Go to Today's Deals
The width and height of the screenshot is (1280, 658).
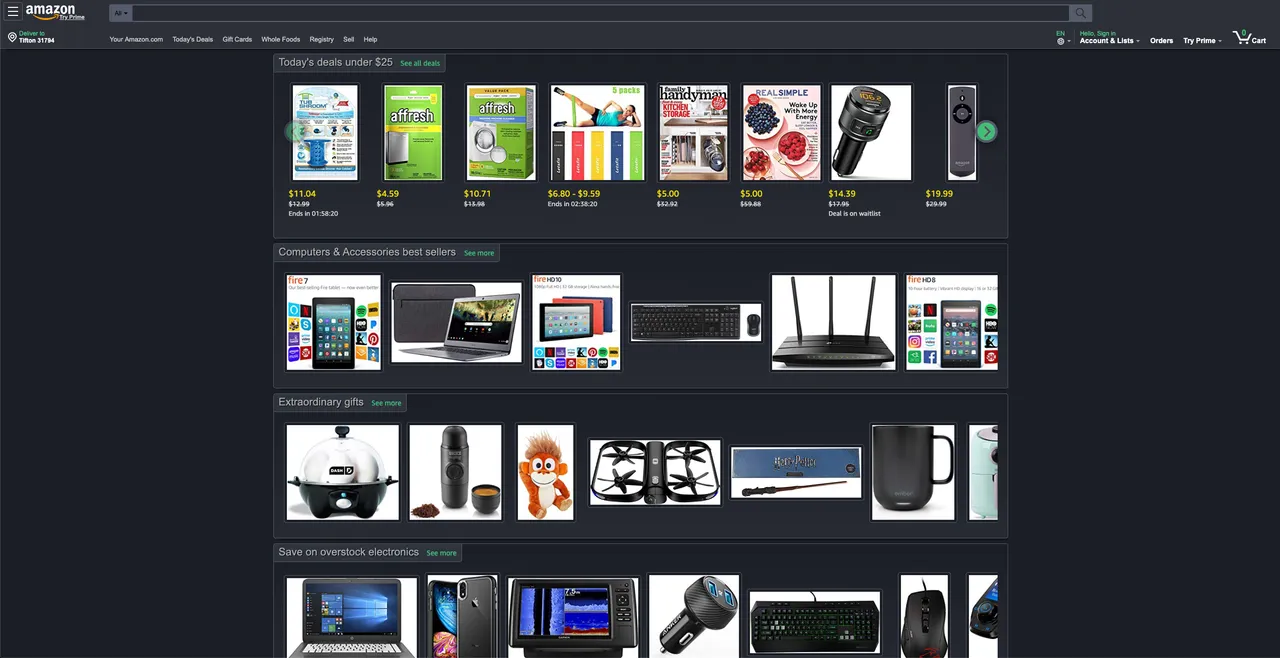pos(192,39)
